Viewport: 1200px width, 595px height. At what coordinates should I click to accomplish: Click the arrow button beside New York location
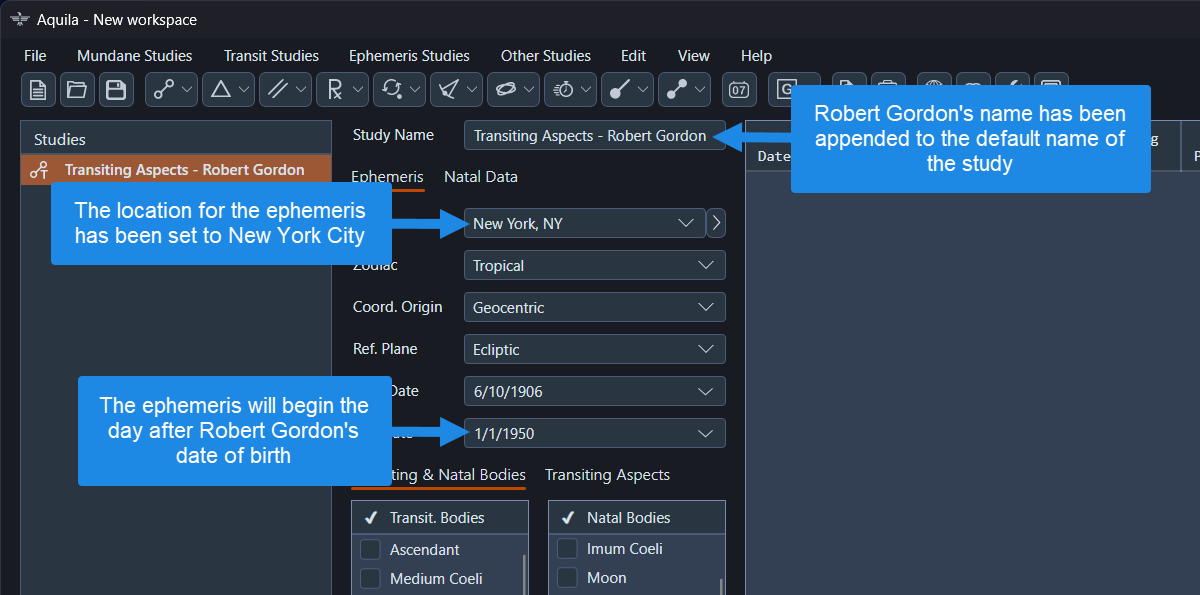715,223
